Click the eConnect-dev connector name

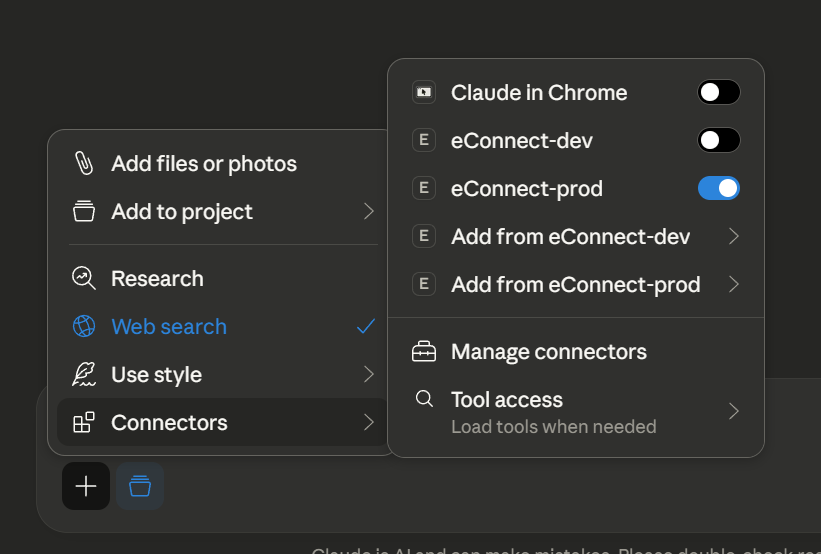[x=522, y=140]
